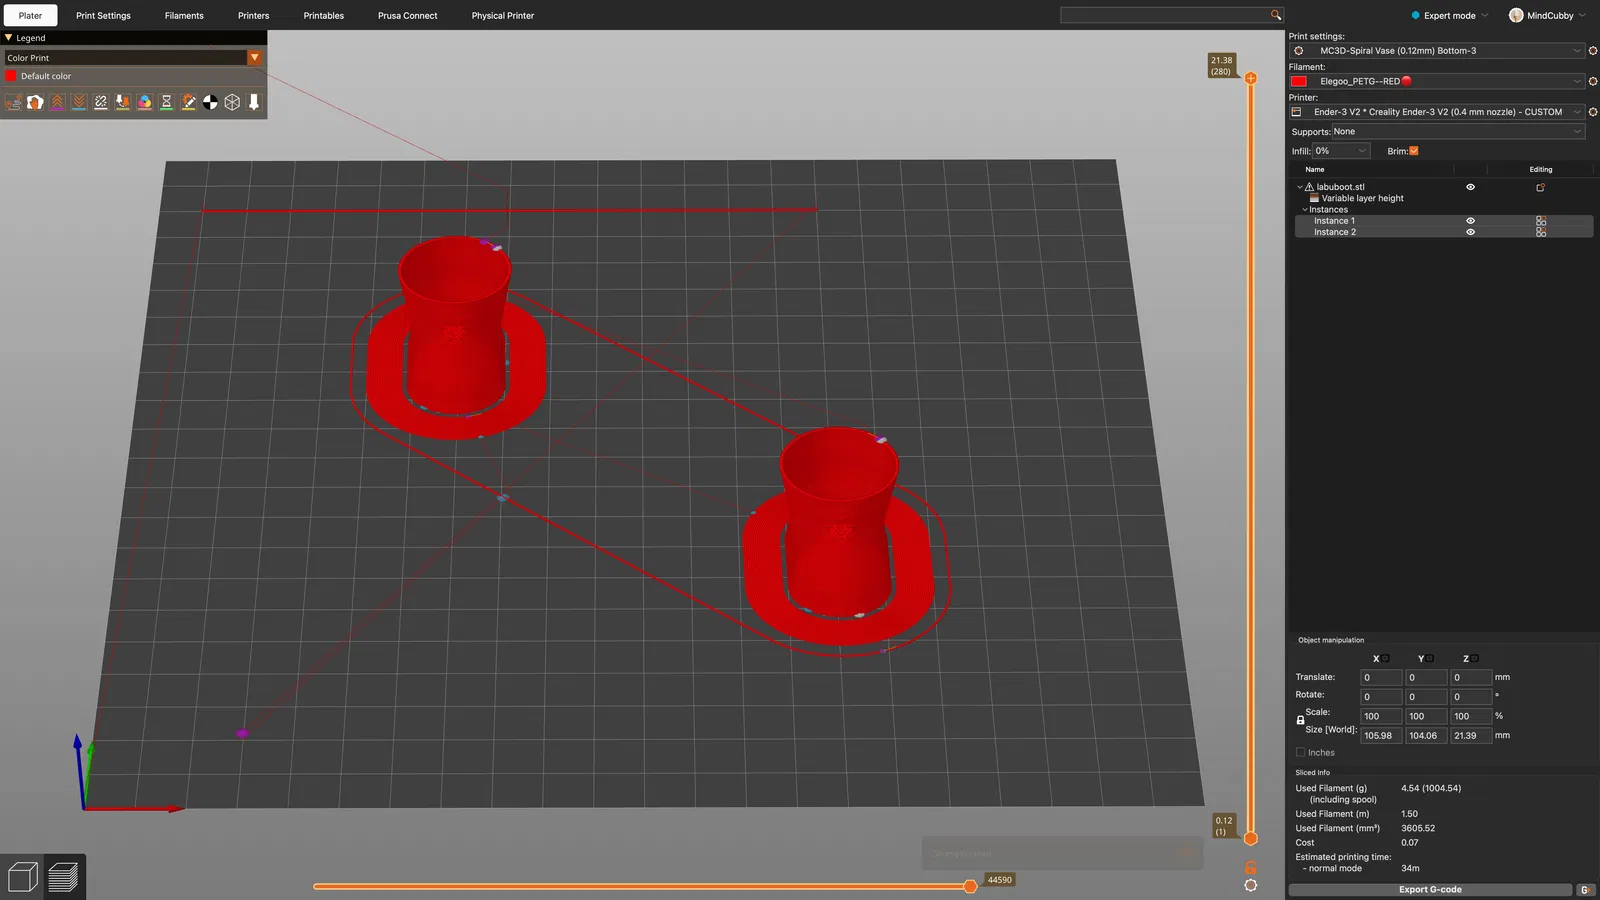Click the Export G-code button
This screenshot has height=900, width=1600.
[1430, 889]
